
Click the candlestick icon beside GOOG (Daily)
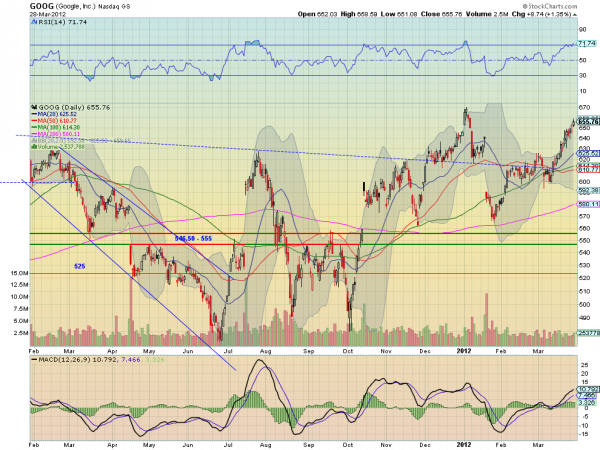34,108
